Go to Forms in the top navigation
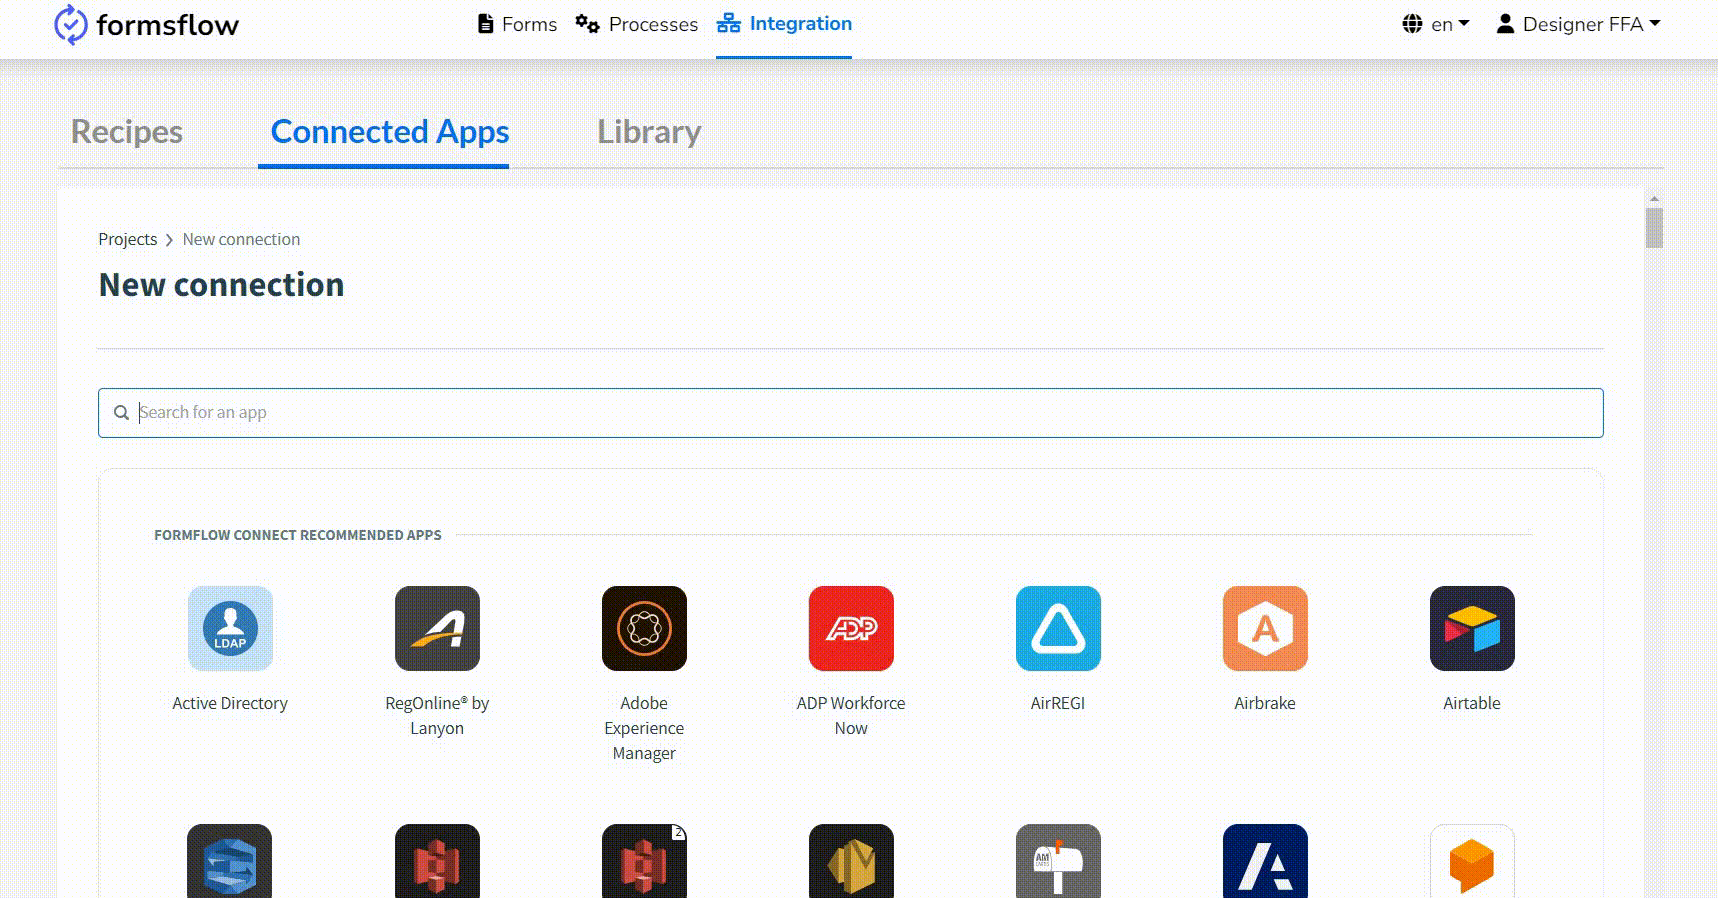 tap(517, 24)
